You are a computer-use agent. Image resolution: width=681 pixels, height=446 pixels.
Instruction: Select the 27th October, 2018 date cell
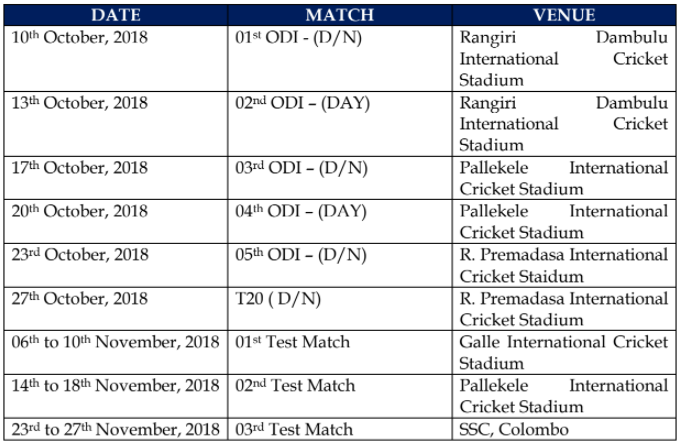click(x=116, y=308)
